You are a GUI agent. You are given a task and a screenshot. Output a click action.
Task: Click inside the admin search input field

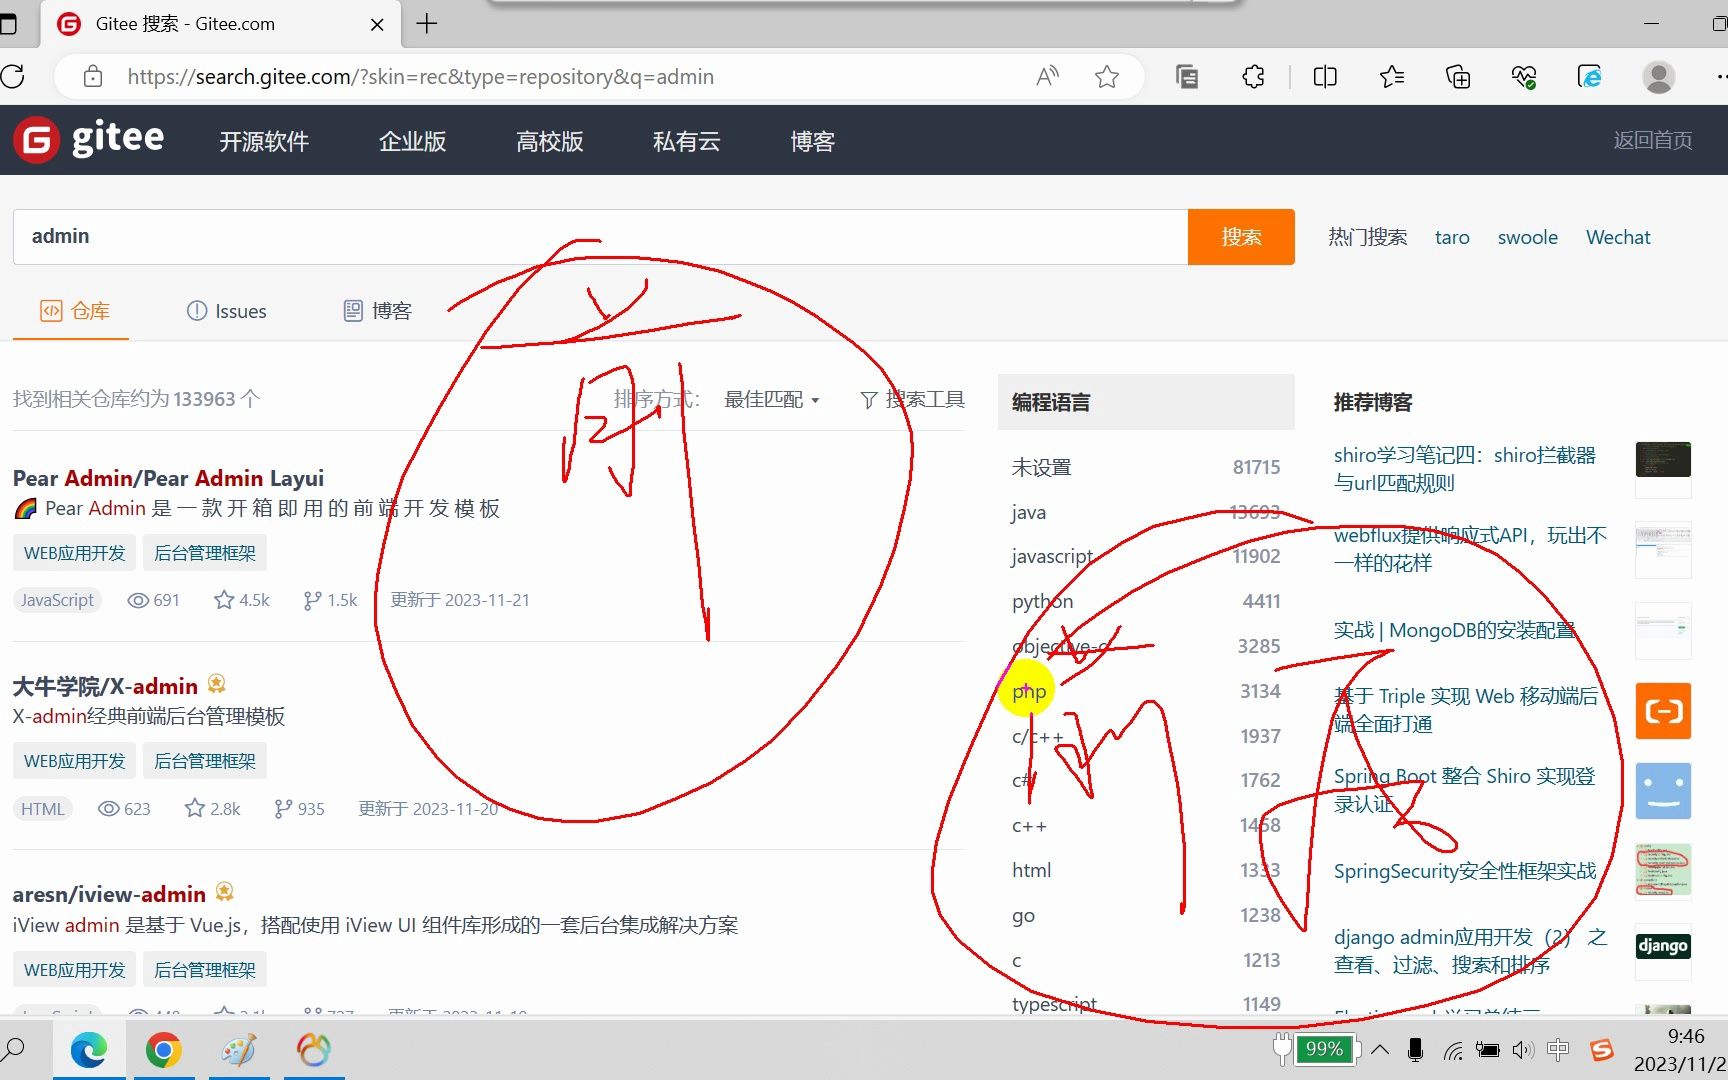(x=400, y=236)
